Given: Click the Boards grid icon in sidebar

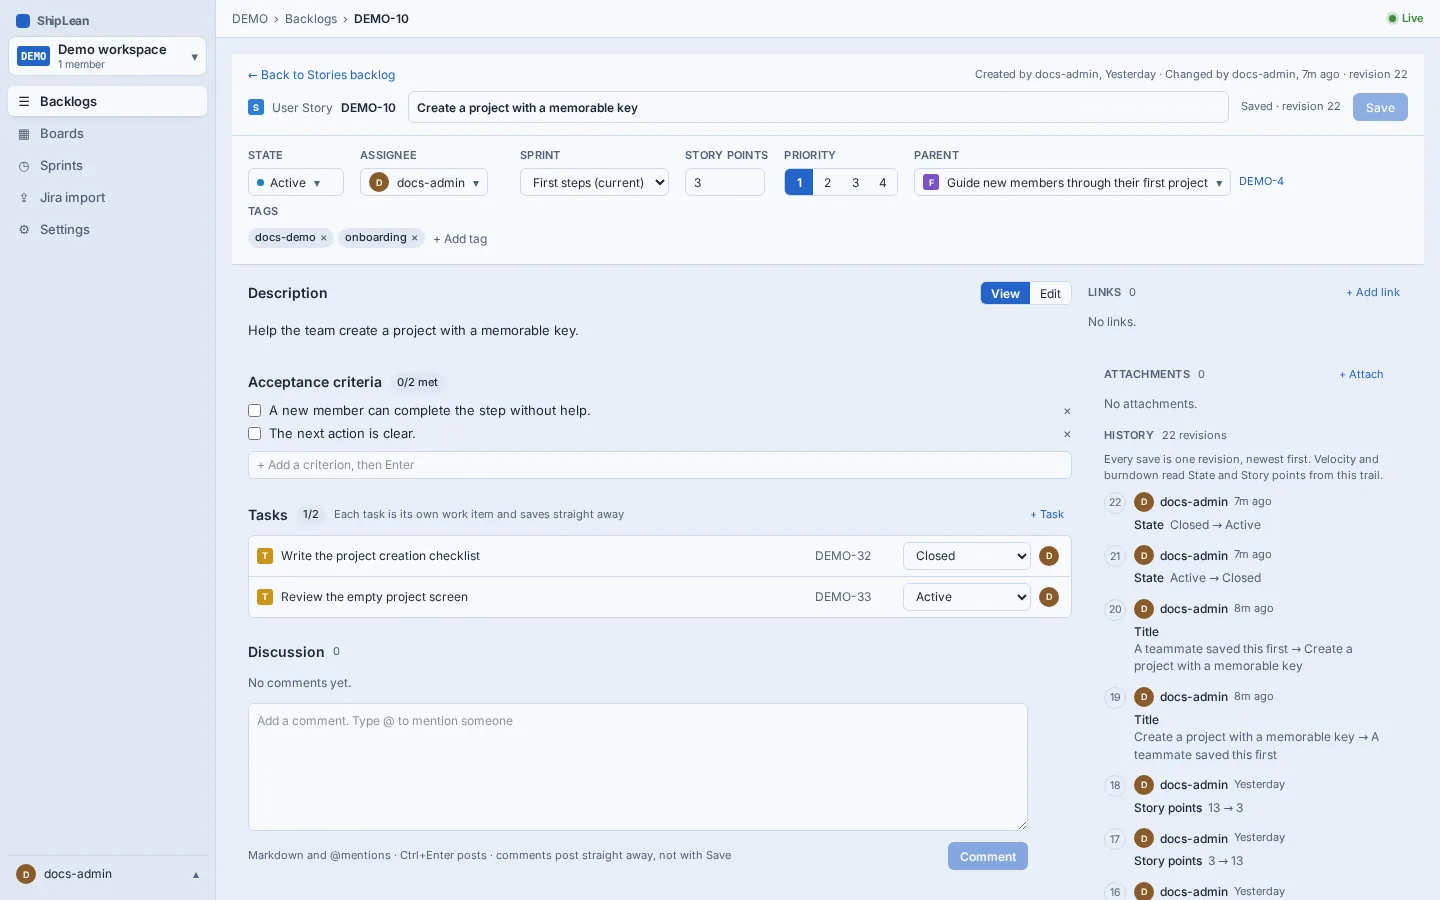Looking at the screenshot, I should pos(24,134).
